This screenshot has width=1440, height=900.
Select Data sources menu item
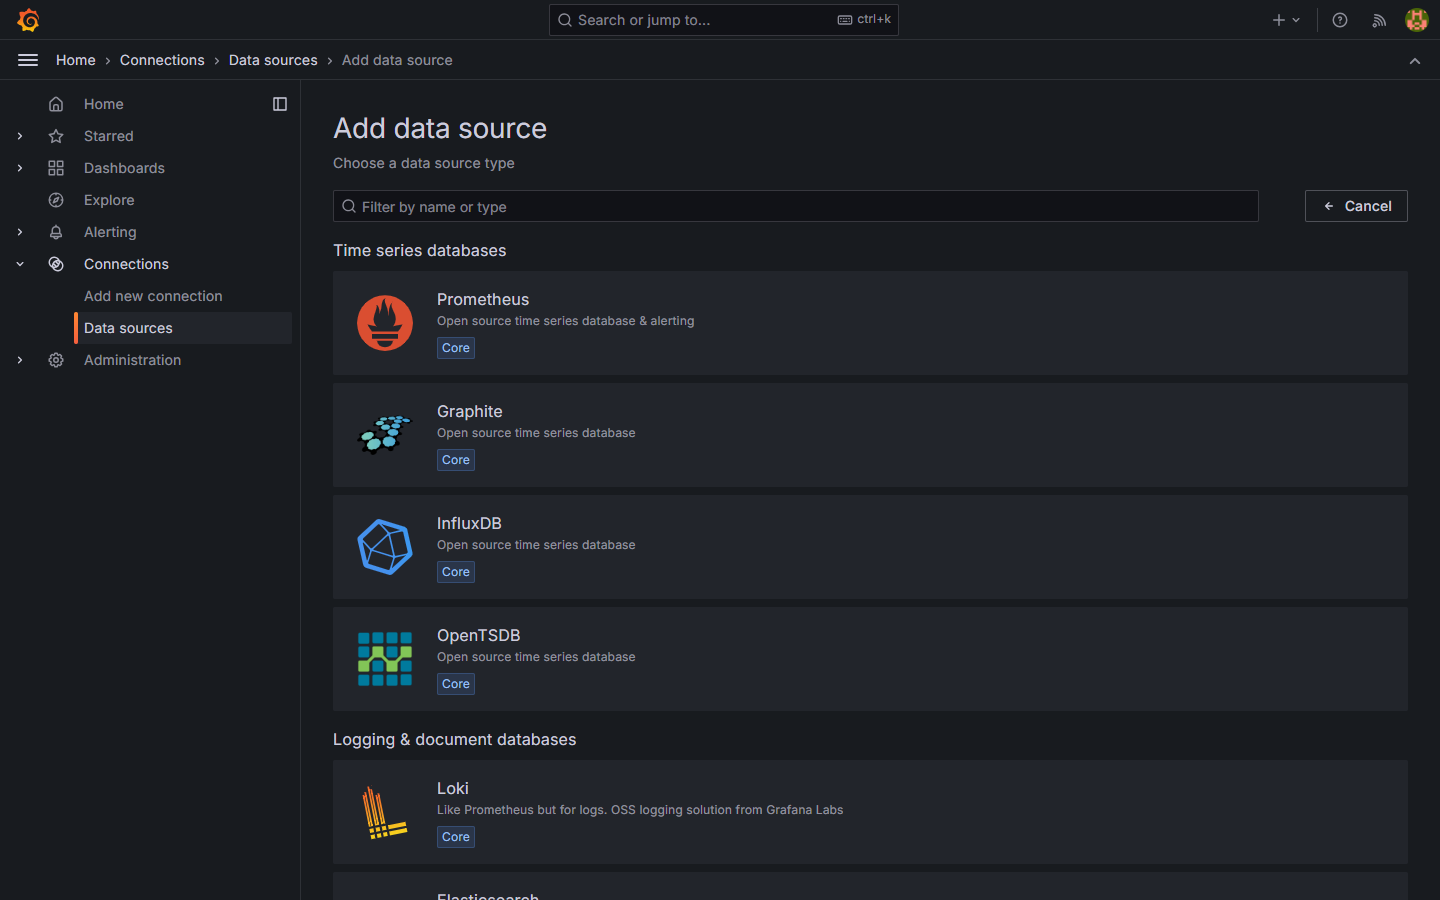coord(183,328)
